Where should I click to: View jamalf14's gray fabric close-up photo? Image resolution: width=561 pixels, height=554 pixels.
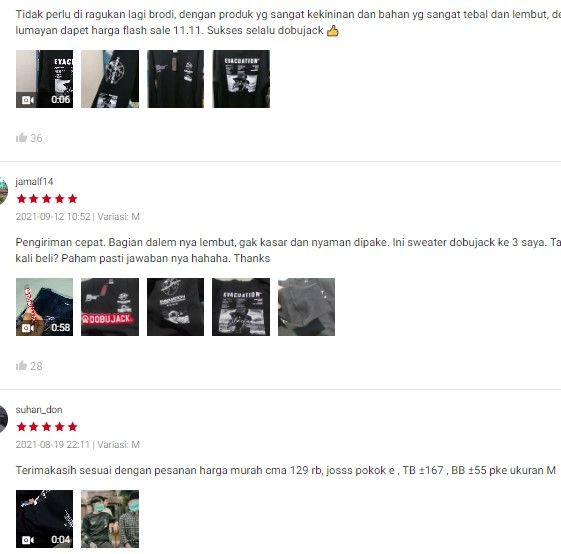tap(307, 307)
